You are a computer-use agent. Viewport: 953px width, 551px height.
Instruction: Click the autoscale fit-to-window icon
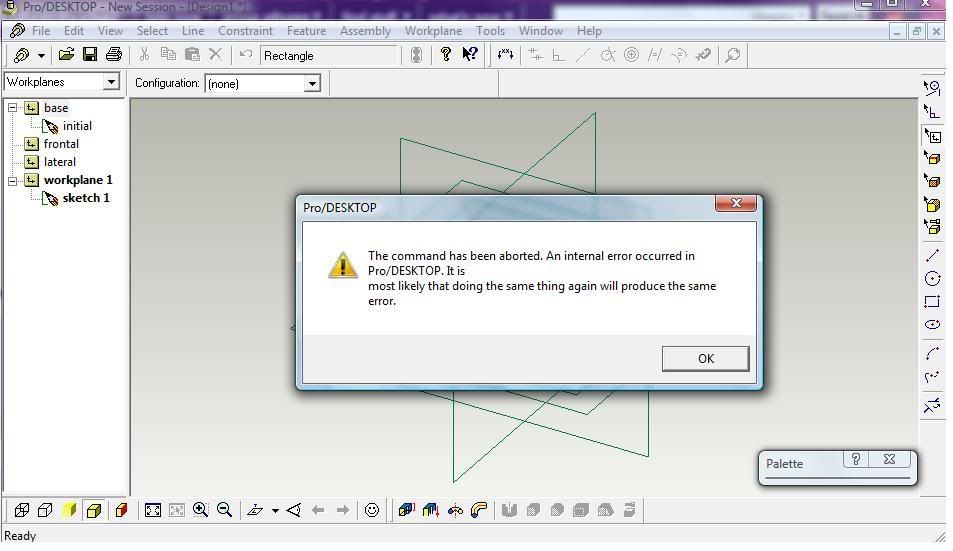(153, 510)
